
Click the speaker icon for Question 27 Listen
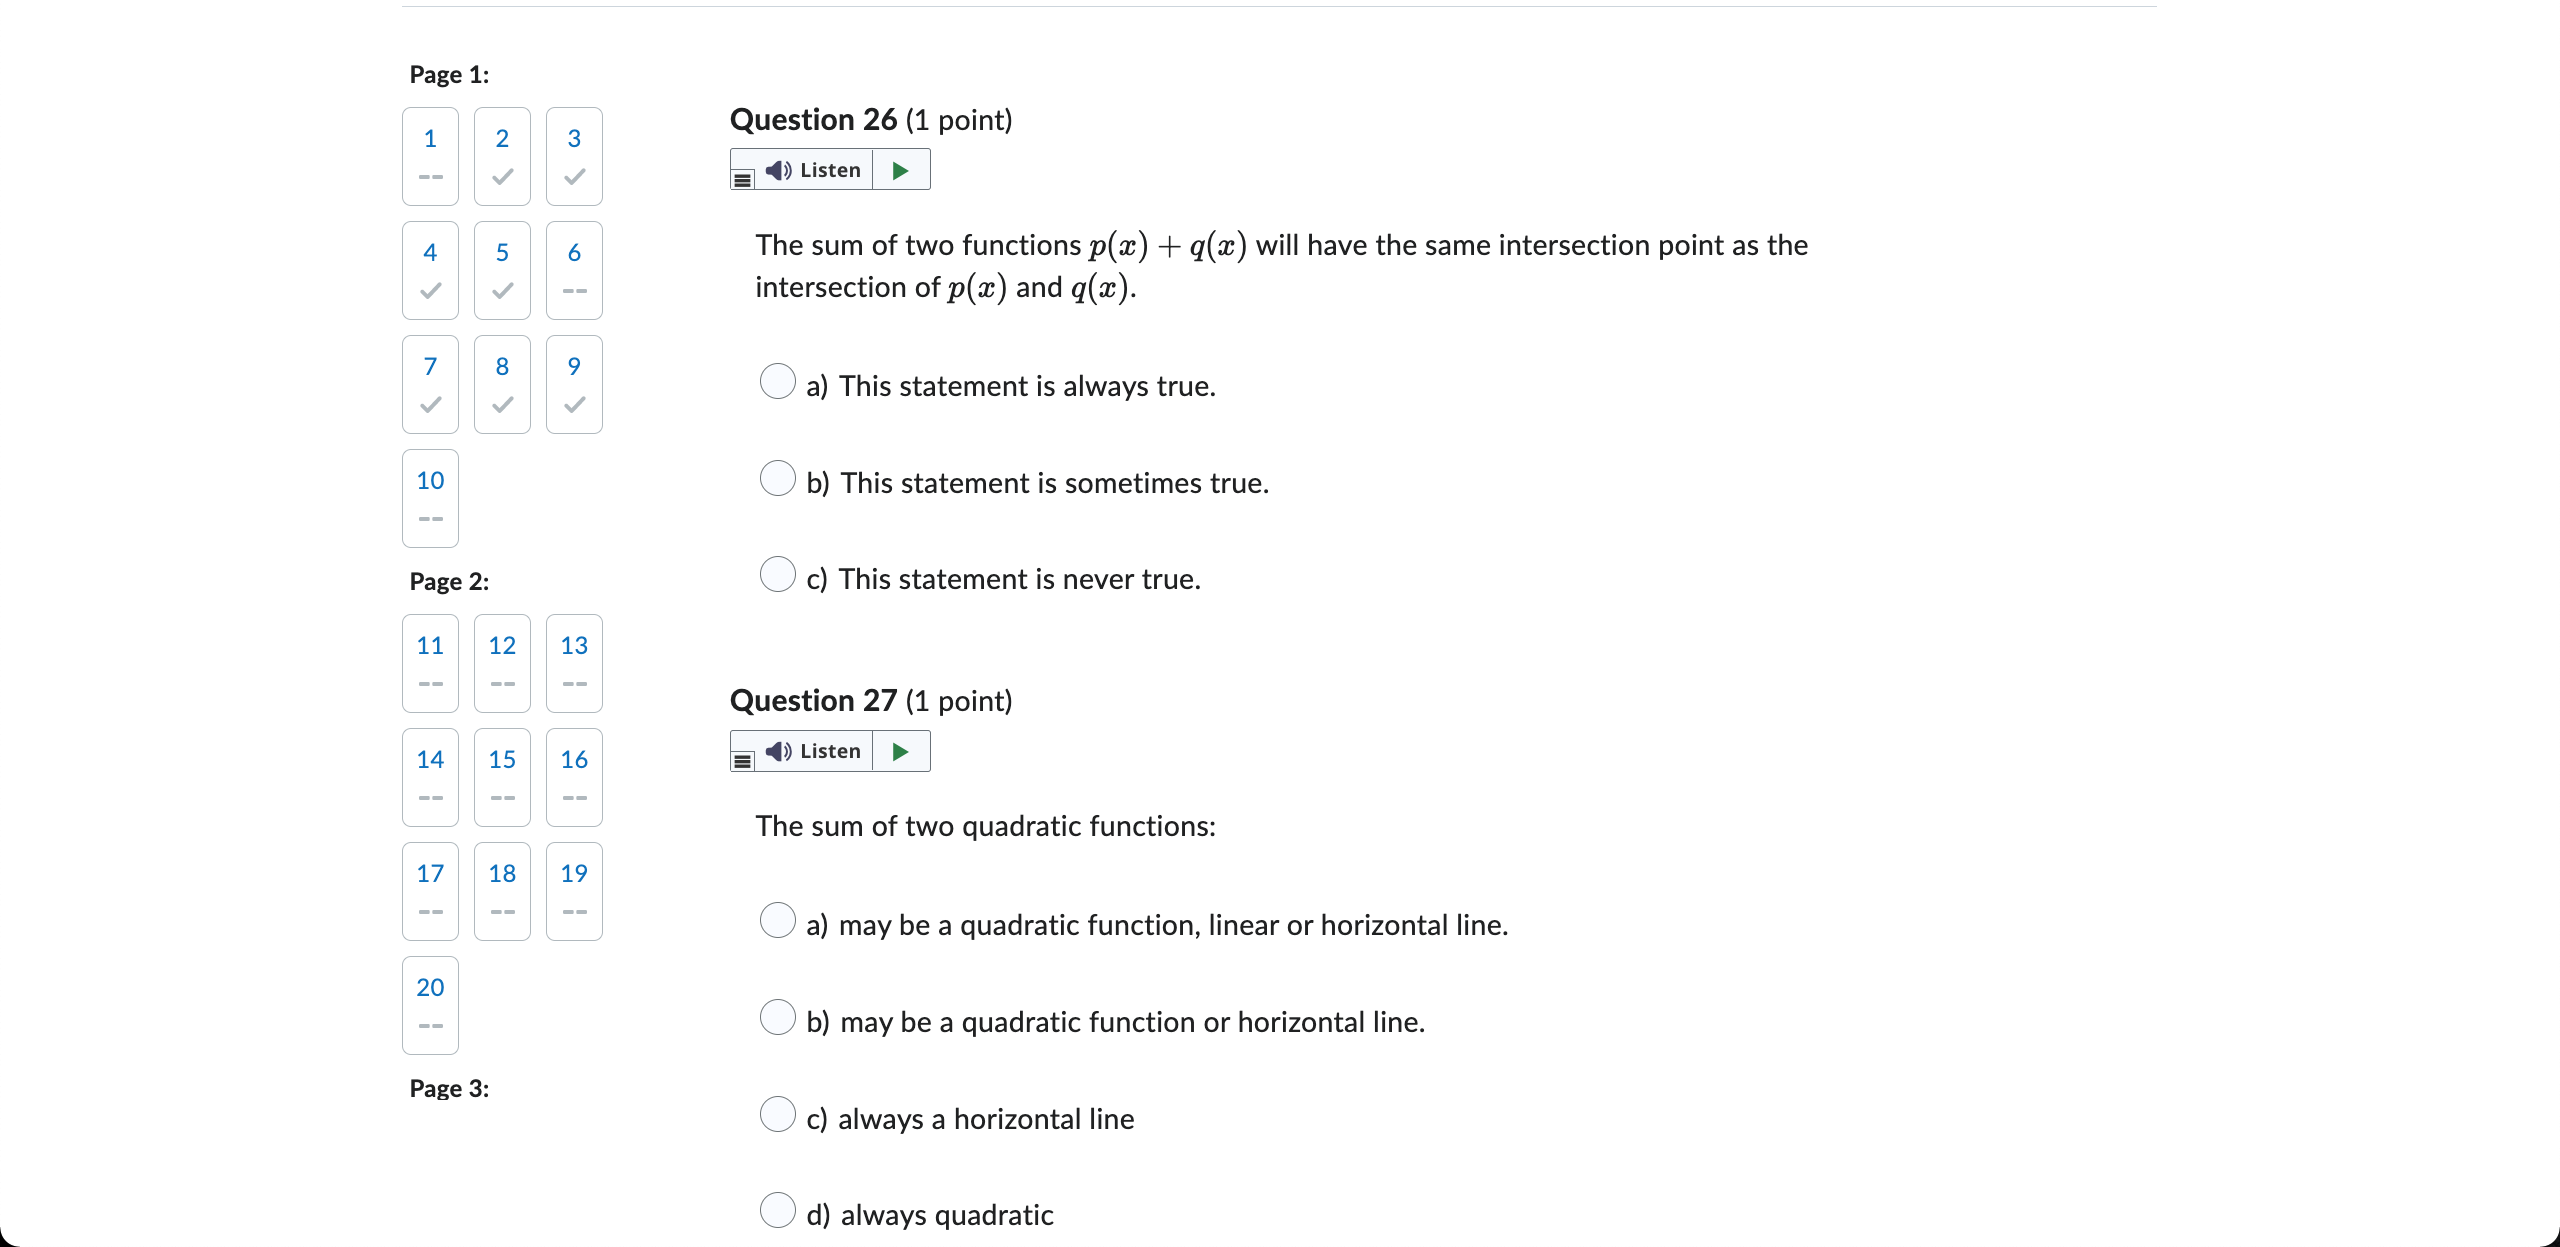point(779,751)
